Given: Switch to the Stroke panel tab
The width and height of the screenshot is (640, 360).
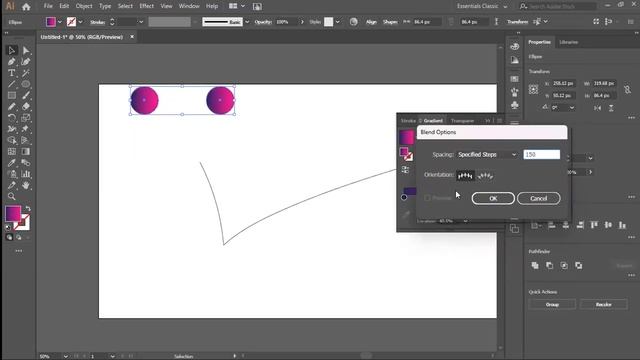Looking at the screenshot, I should (408, 121).
